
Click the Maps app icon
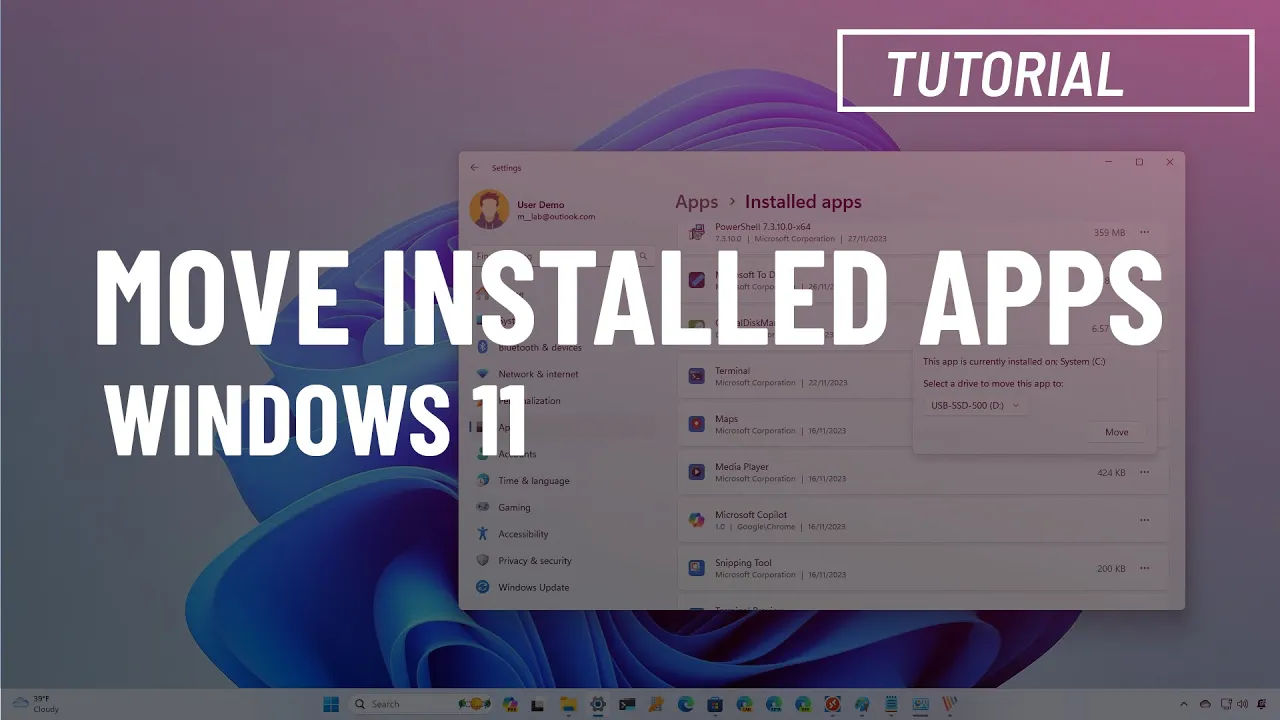point(697,424)
